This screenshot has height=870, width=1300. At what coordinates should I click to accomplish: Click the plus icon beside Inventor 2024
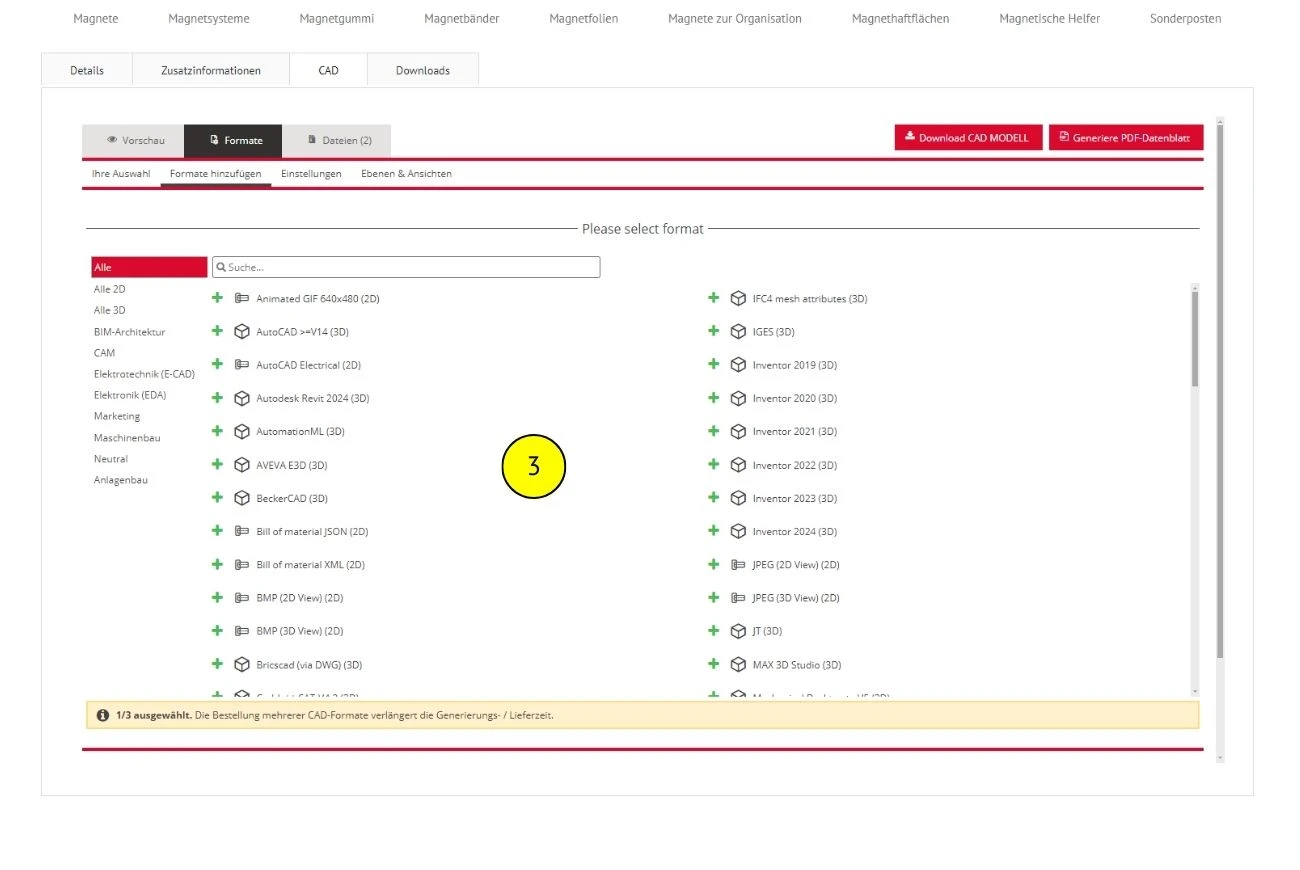pyautogui.click(x=713, y=531)
